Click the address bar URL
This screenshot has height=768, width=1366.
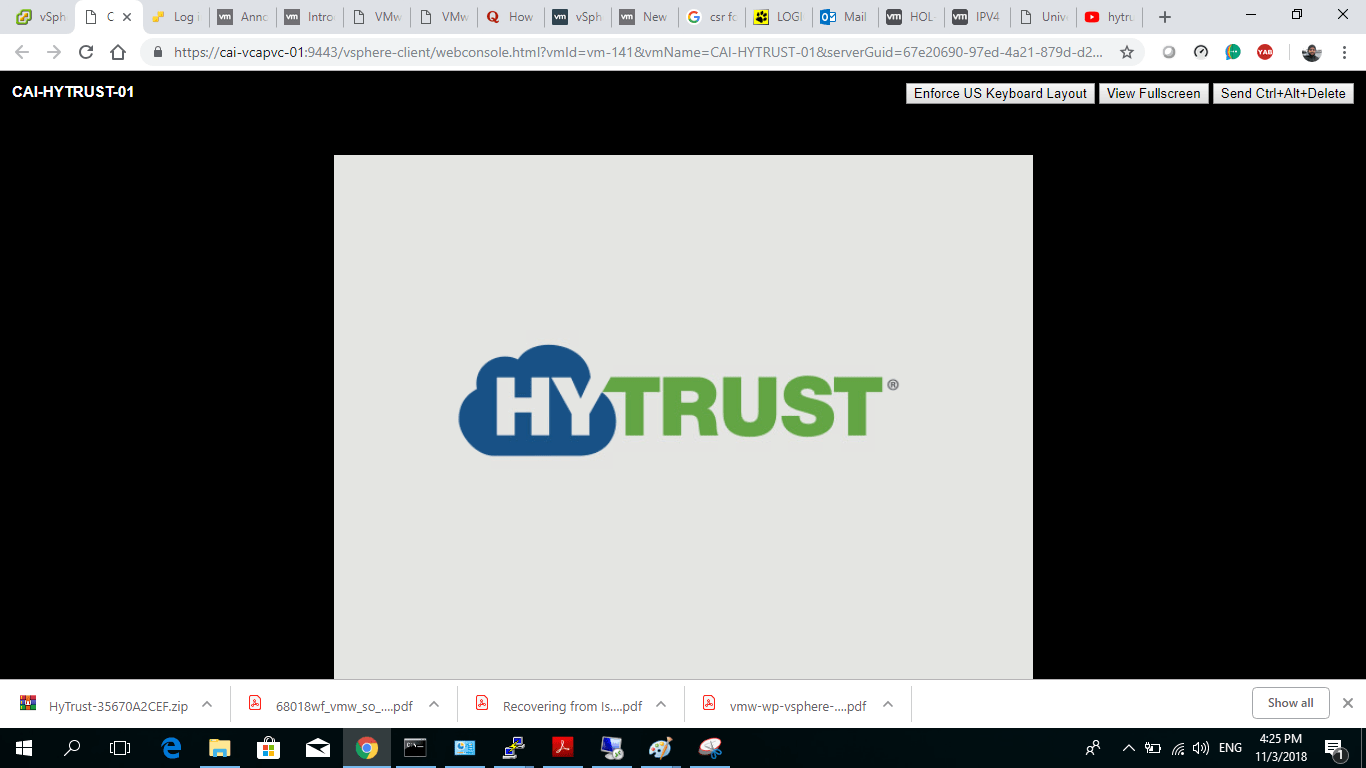coord(639,52)
